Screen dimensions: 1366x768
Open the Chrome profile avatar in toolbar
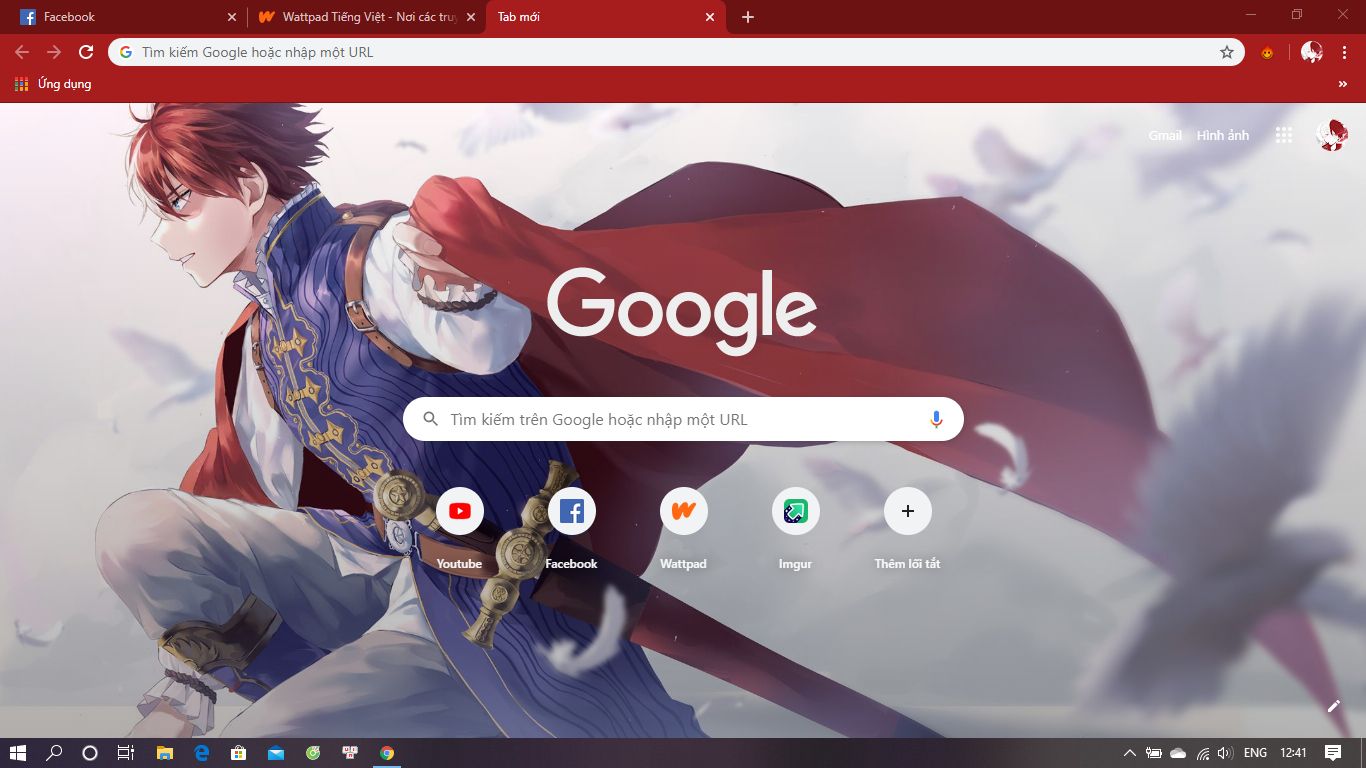point(1311,52)
